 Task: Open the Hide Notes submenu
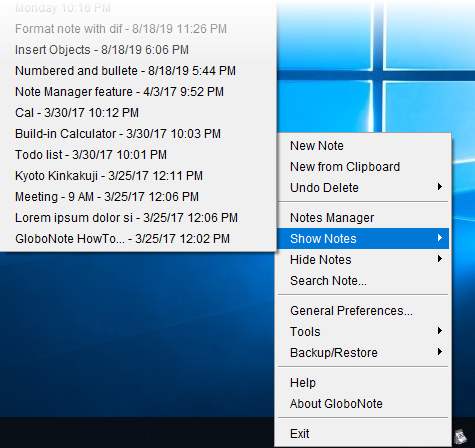click(x=363, y=260)
